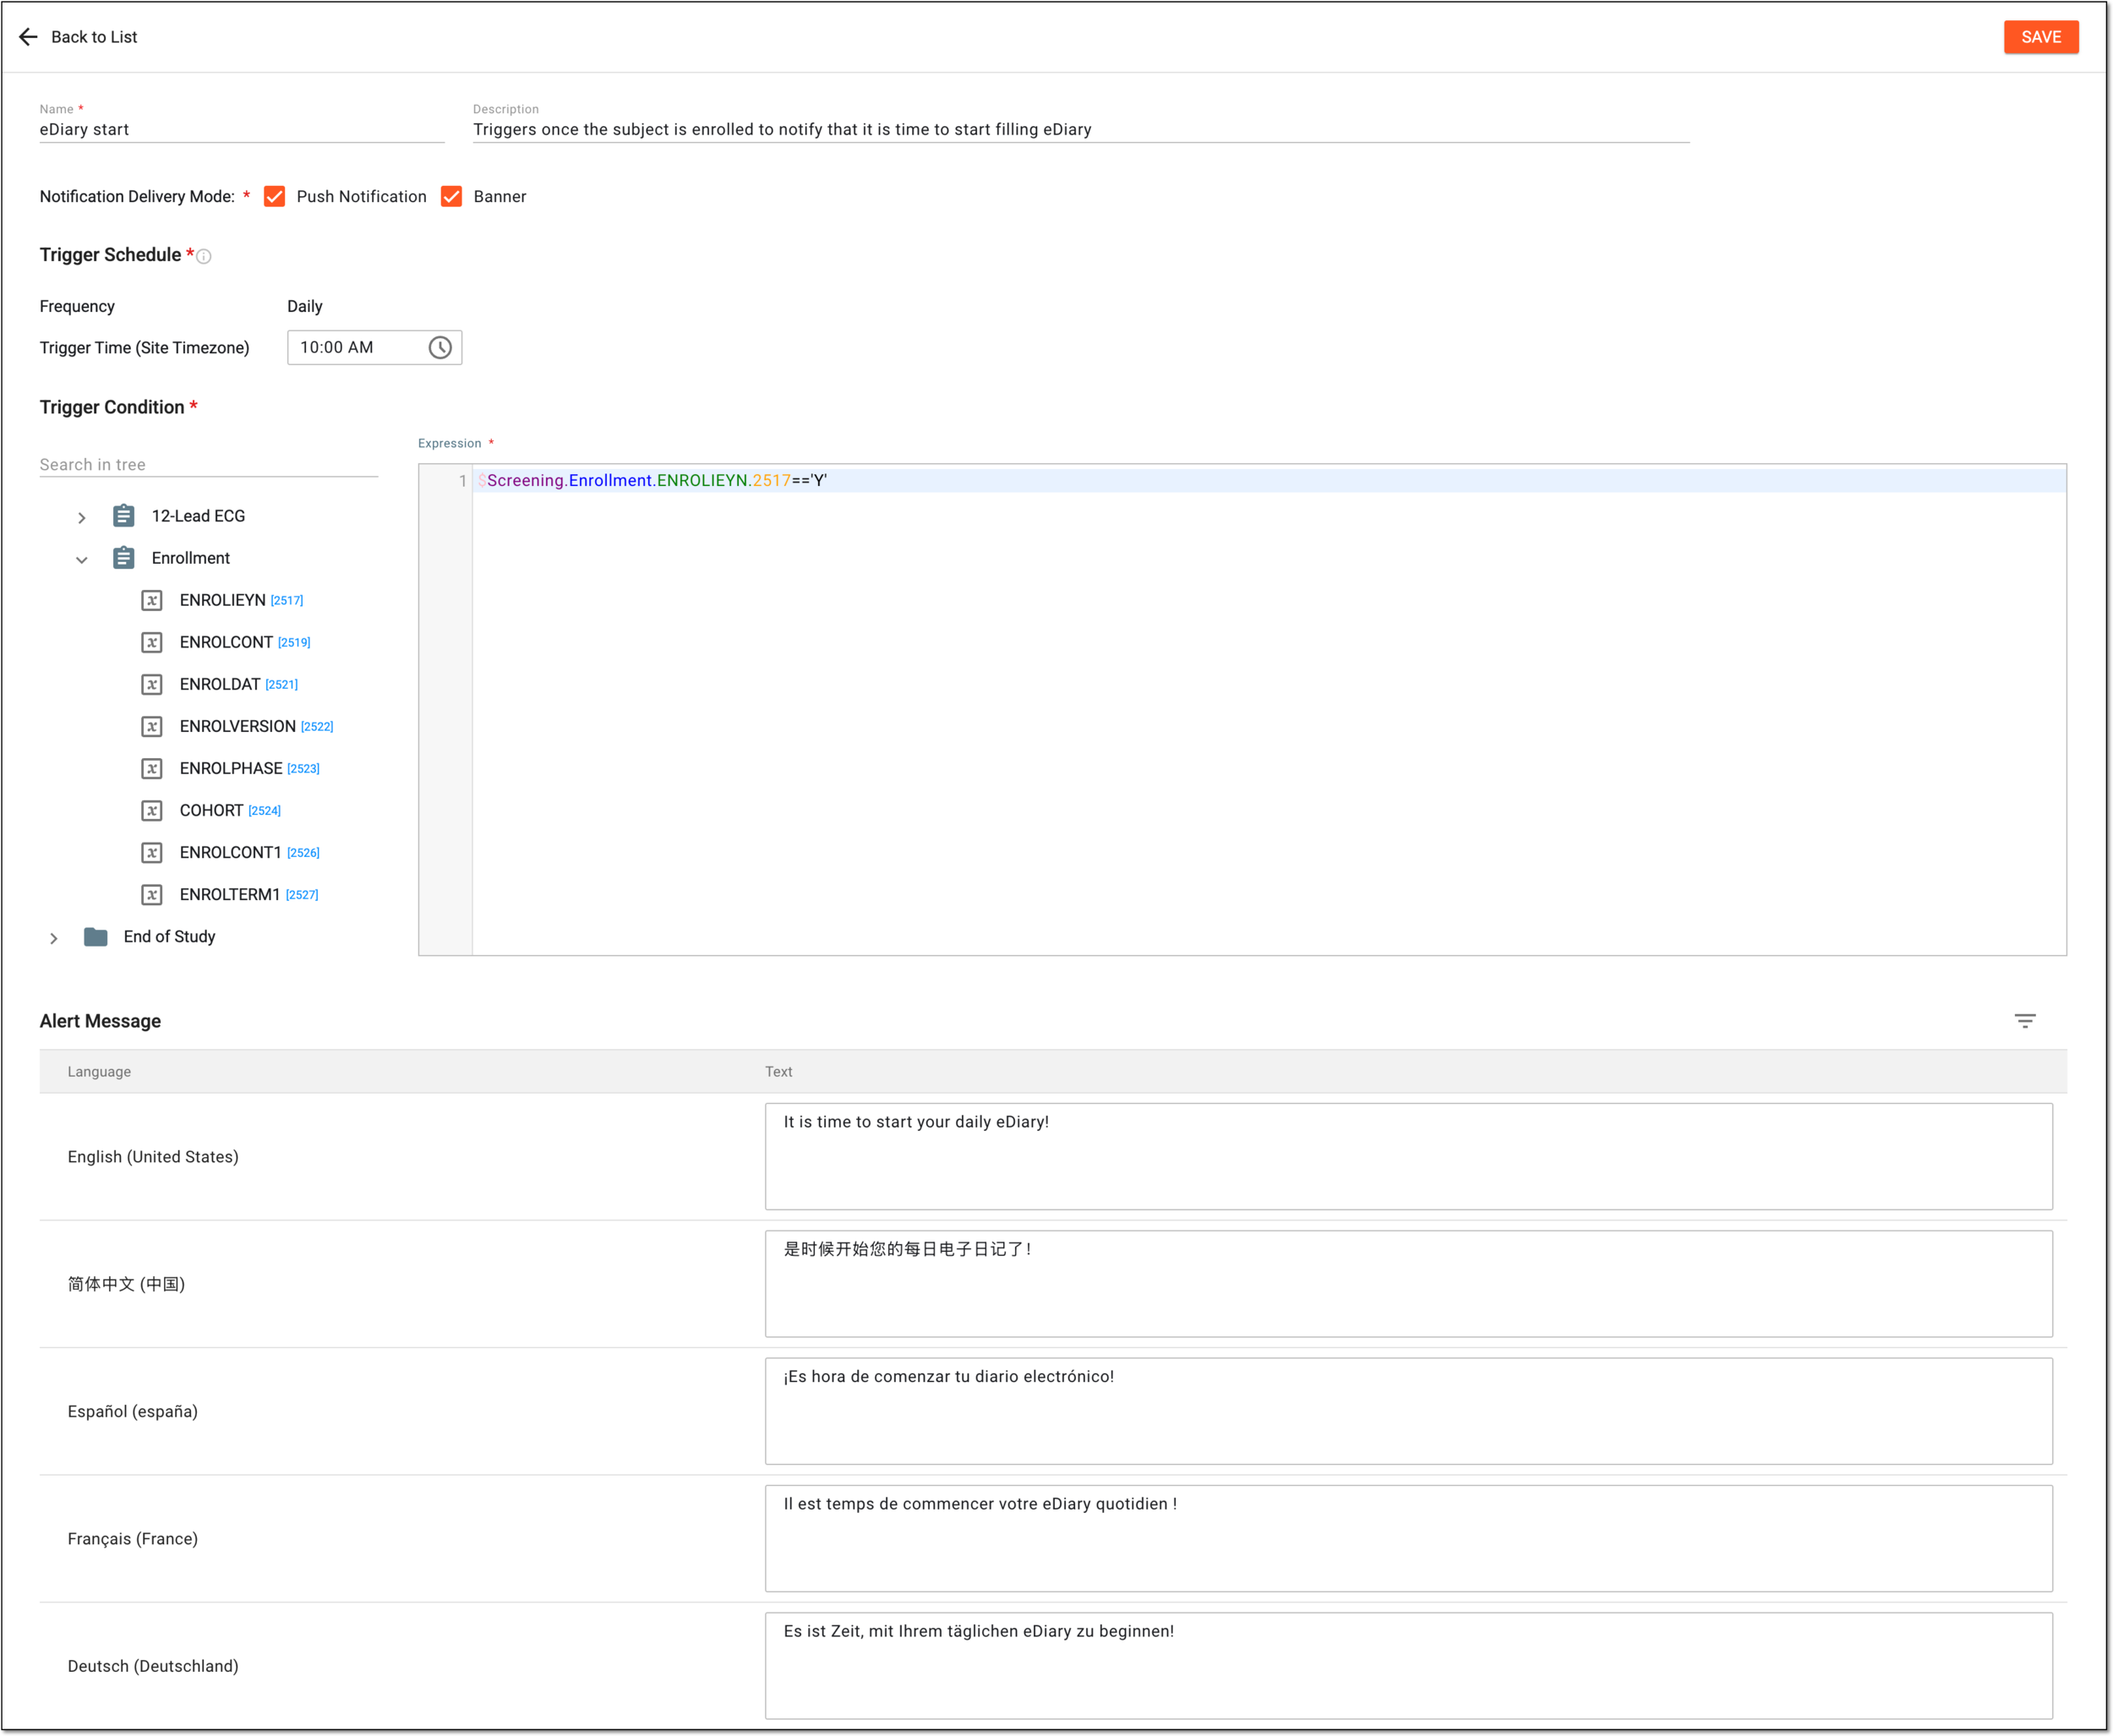
Task: Select COHORT [2524] in the tree
Action: (230, 810)
